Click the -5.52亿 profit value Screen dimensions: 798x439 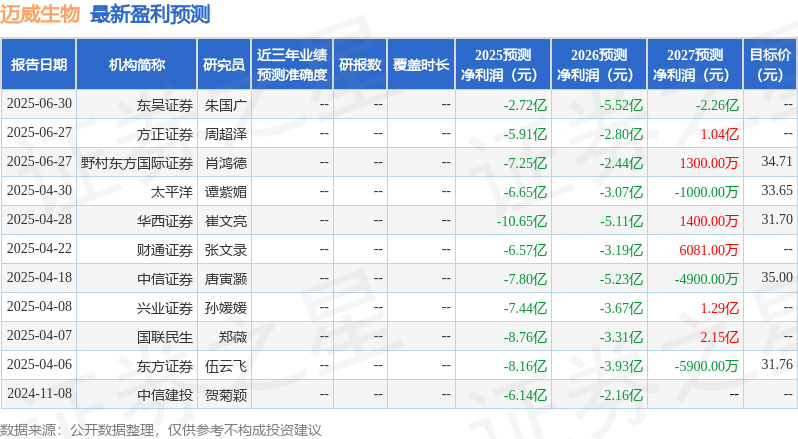[621, 105]
